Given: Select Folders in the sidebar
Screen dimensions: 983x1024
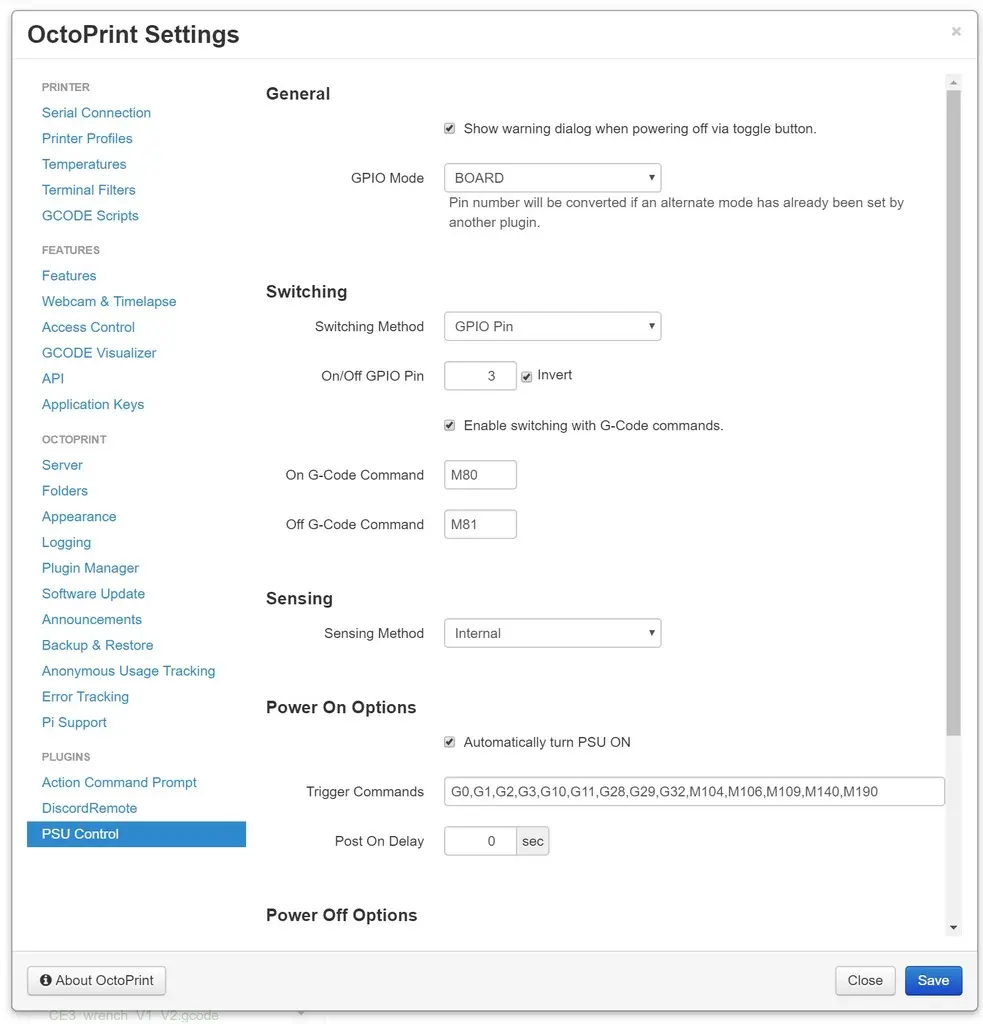Looking at the screenshot, I should (65, 490).
